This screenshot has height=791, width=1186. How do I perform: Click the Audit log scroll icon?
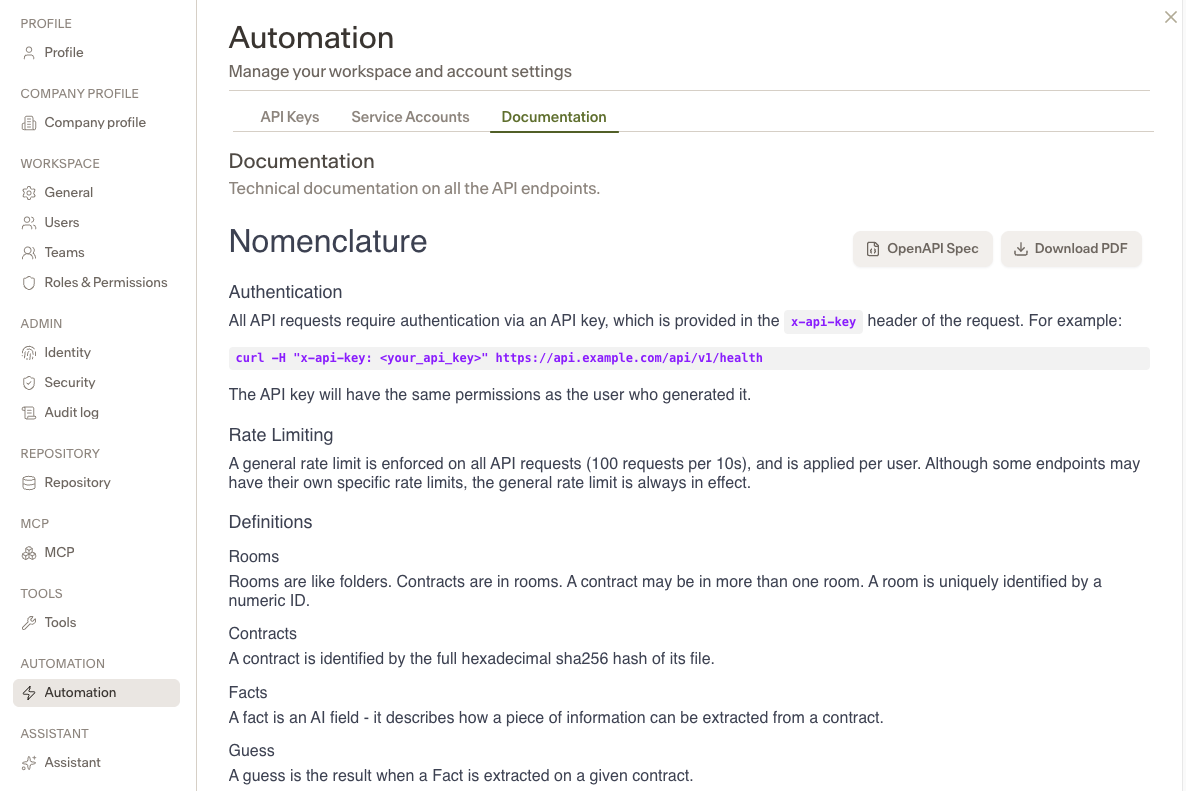[29, 413]
